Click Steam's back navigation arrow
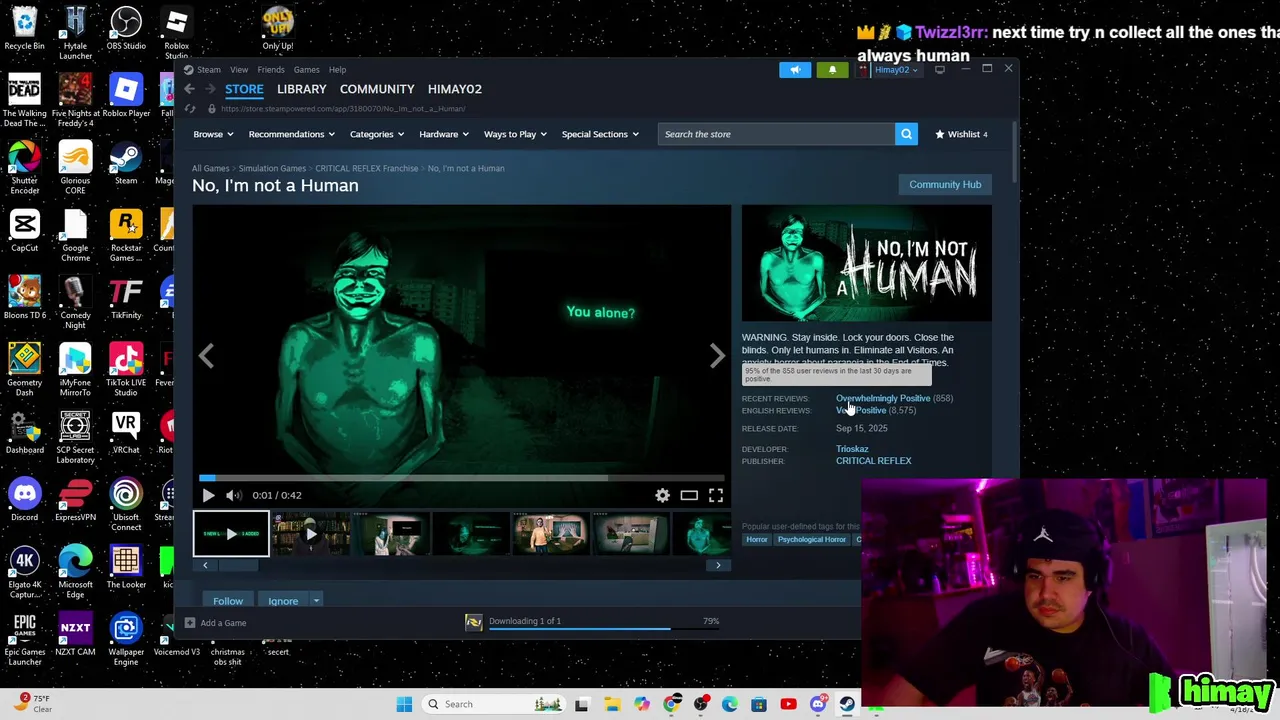The height and width of the screenshot is (720, 1280). 189,89
